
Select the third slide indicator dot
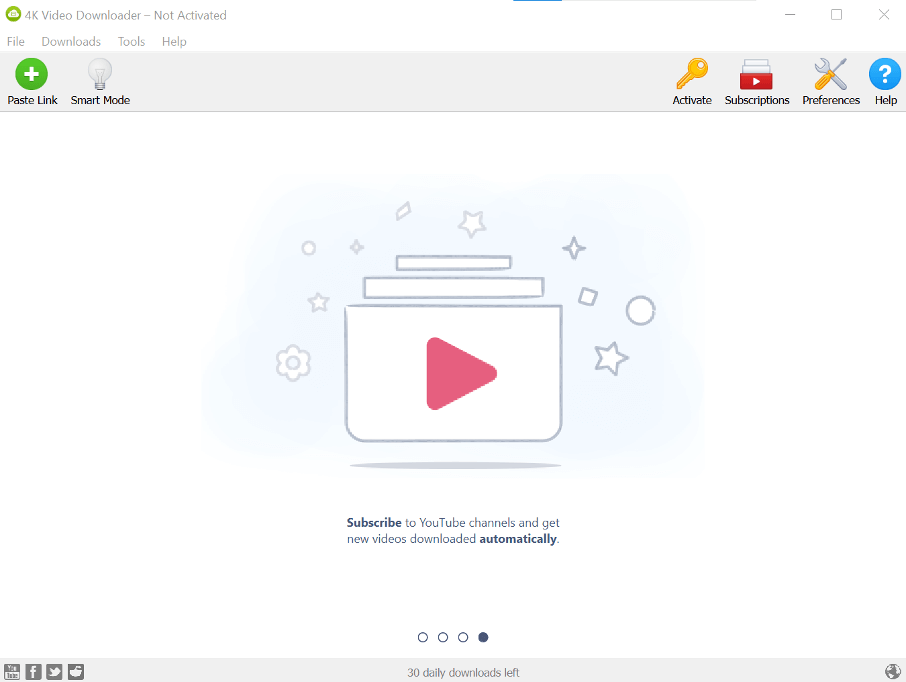tap(463, 637)
